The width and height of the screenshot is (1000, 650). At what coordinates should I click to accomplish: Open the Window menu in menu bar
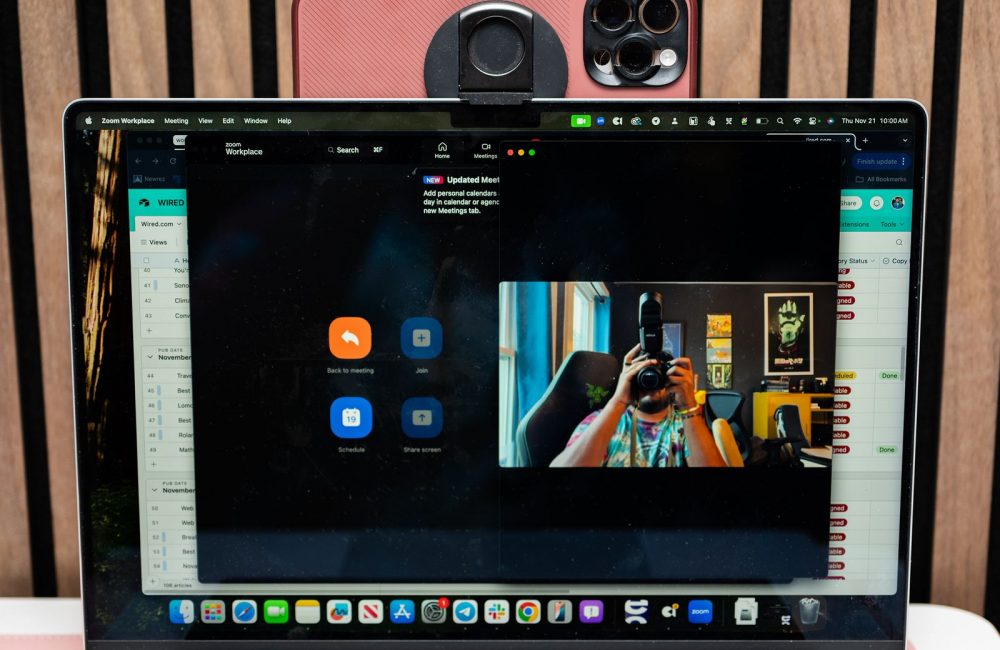click(256, 121)
